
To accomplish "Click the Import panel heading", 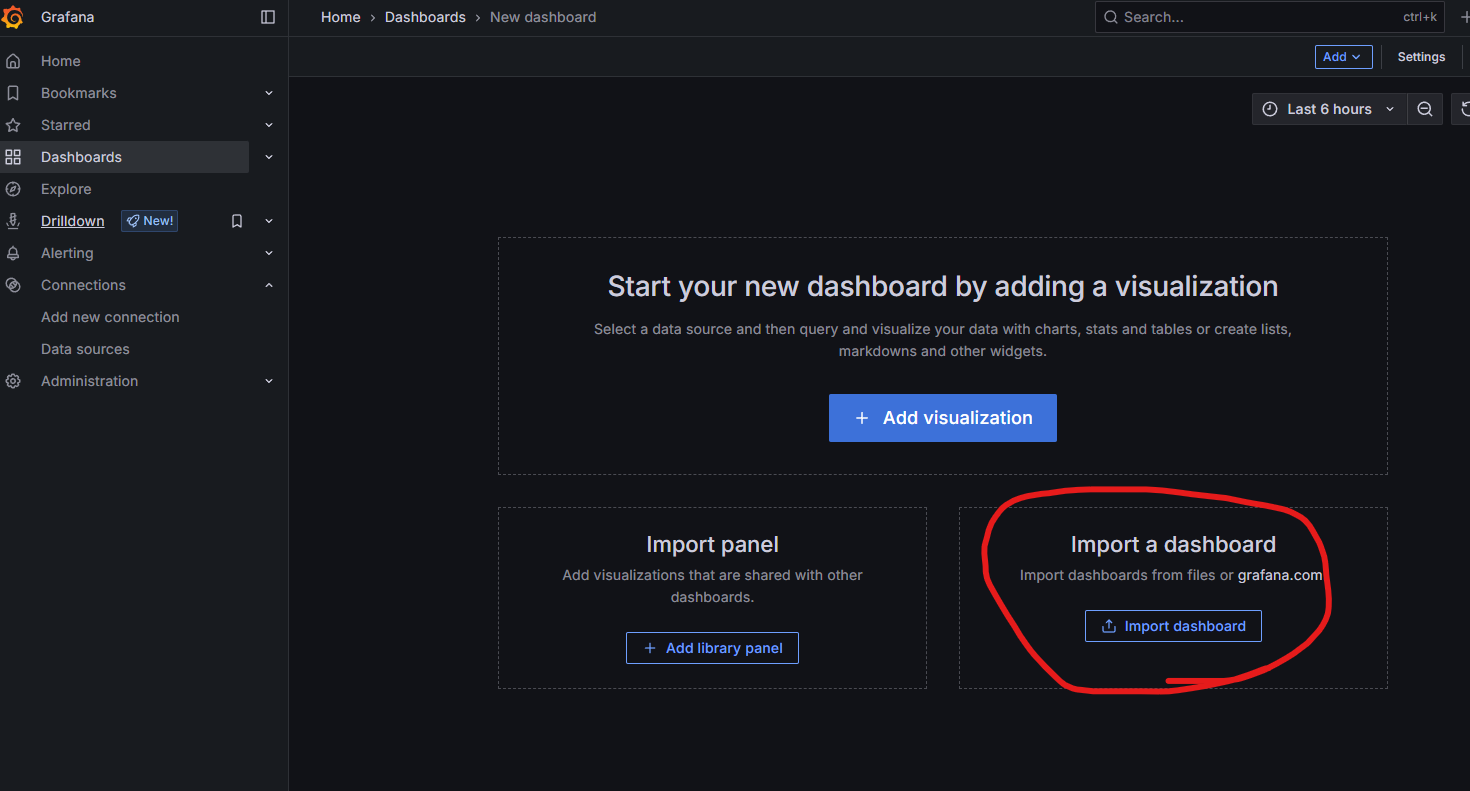I will point(712,545).
